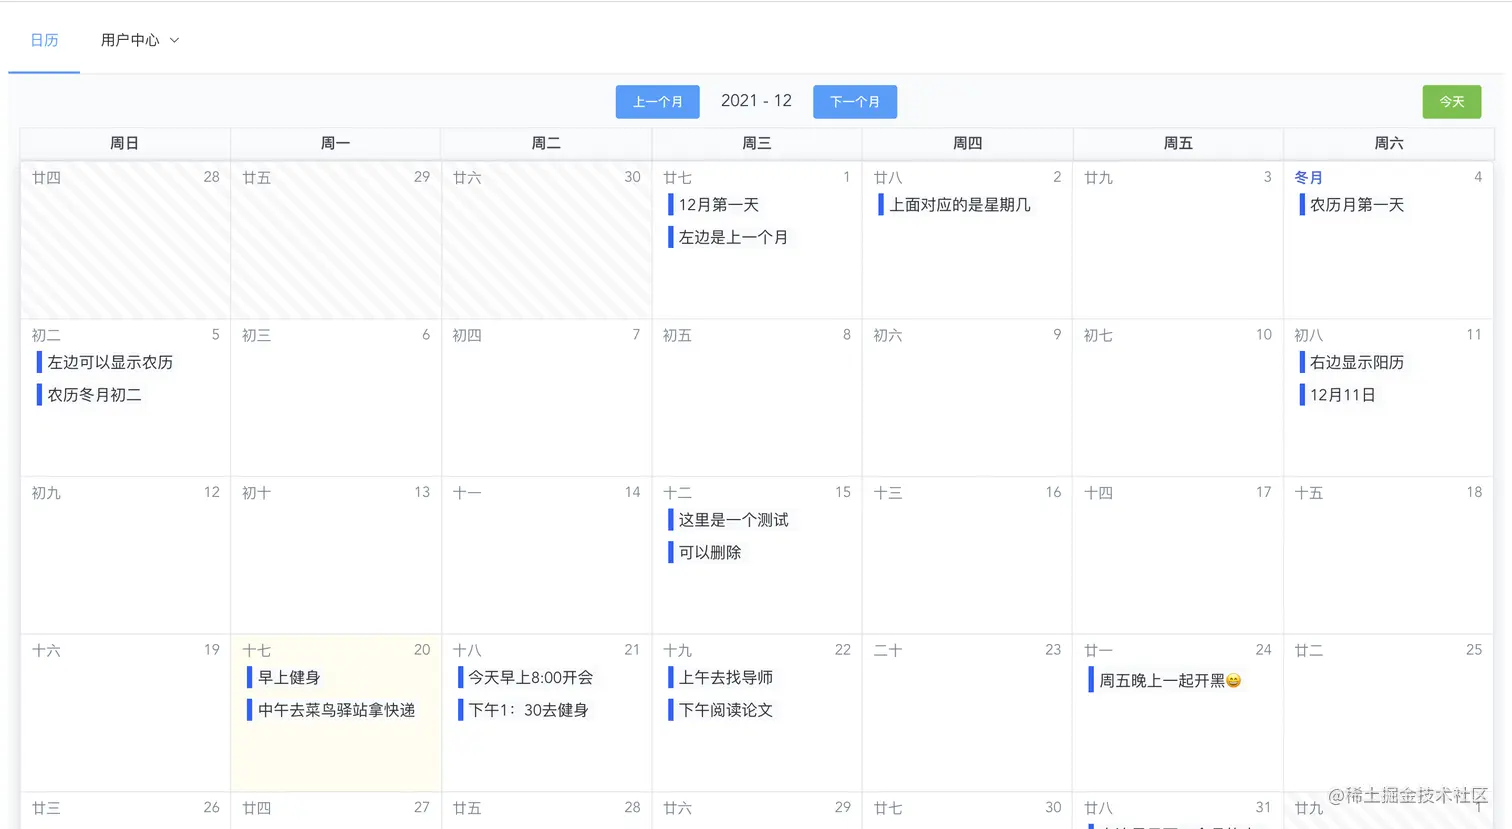1512x829 pixels.
Task: Select the 日历 tab
Action: (44, 40)
